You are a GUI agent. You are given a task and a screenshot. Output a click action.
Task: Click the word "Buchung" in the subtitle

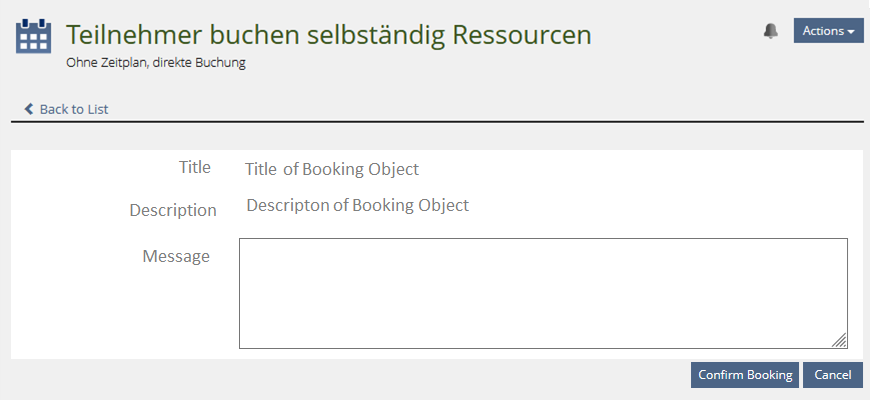tap(224, 62)
